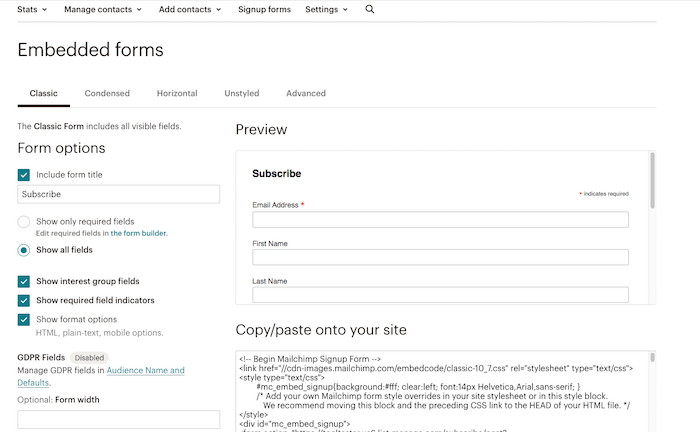Screen dimensions: 700x432
Task: Click the form title text field
Action: pyautogui.click(x=118, y=195)
